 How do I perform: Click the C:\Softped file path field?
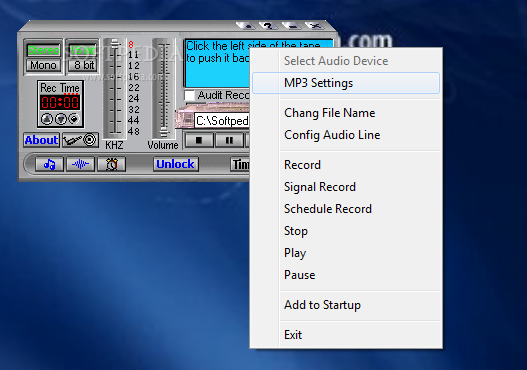pyautogui.click(x=222, y=121)
